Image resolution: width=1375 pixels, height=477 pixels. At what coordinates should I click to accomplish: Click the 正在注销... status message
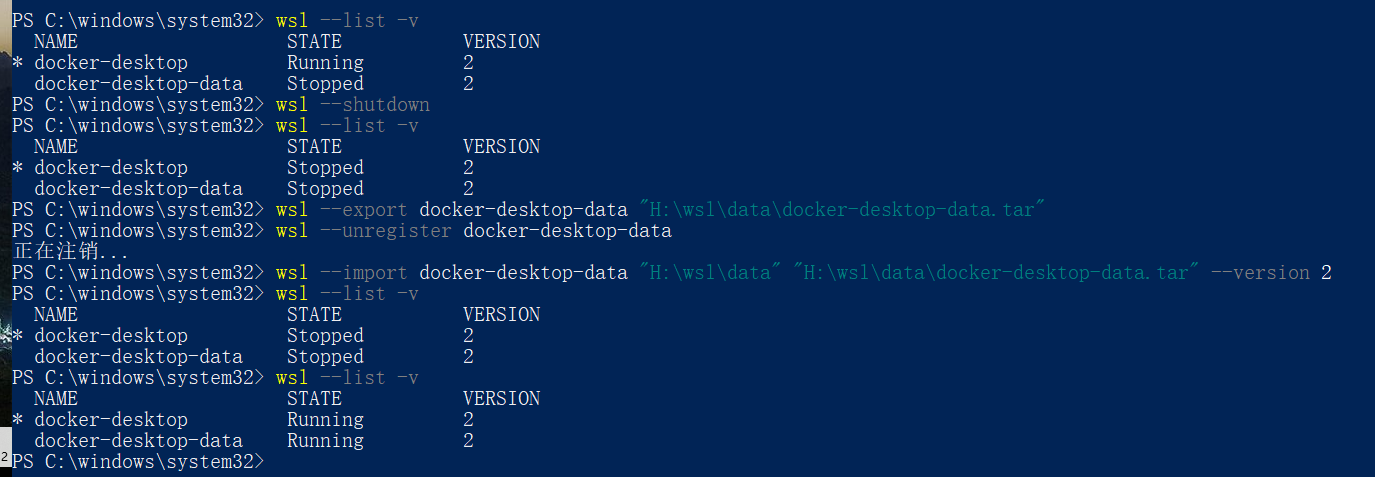(x=70, y=252)
